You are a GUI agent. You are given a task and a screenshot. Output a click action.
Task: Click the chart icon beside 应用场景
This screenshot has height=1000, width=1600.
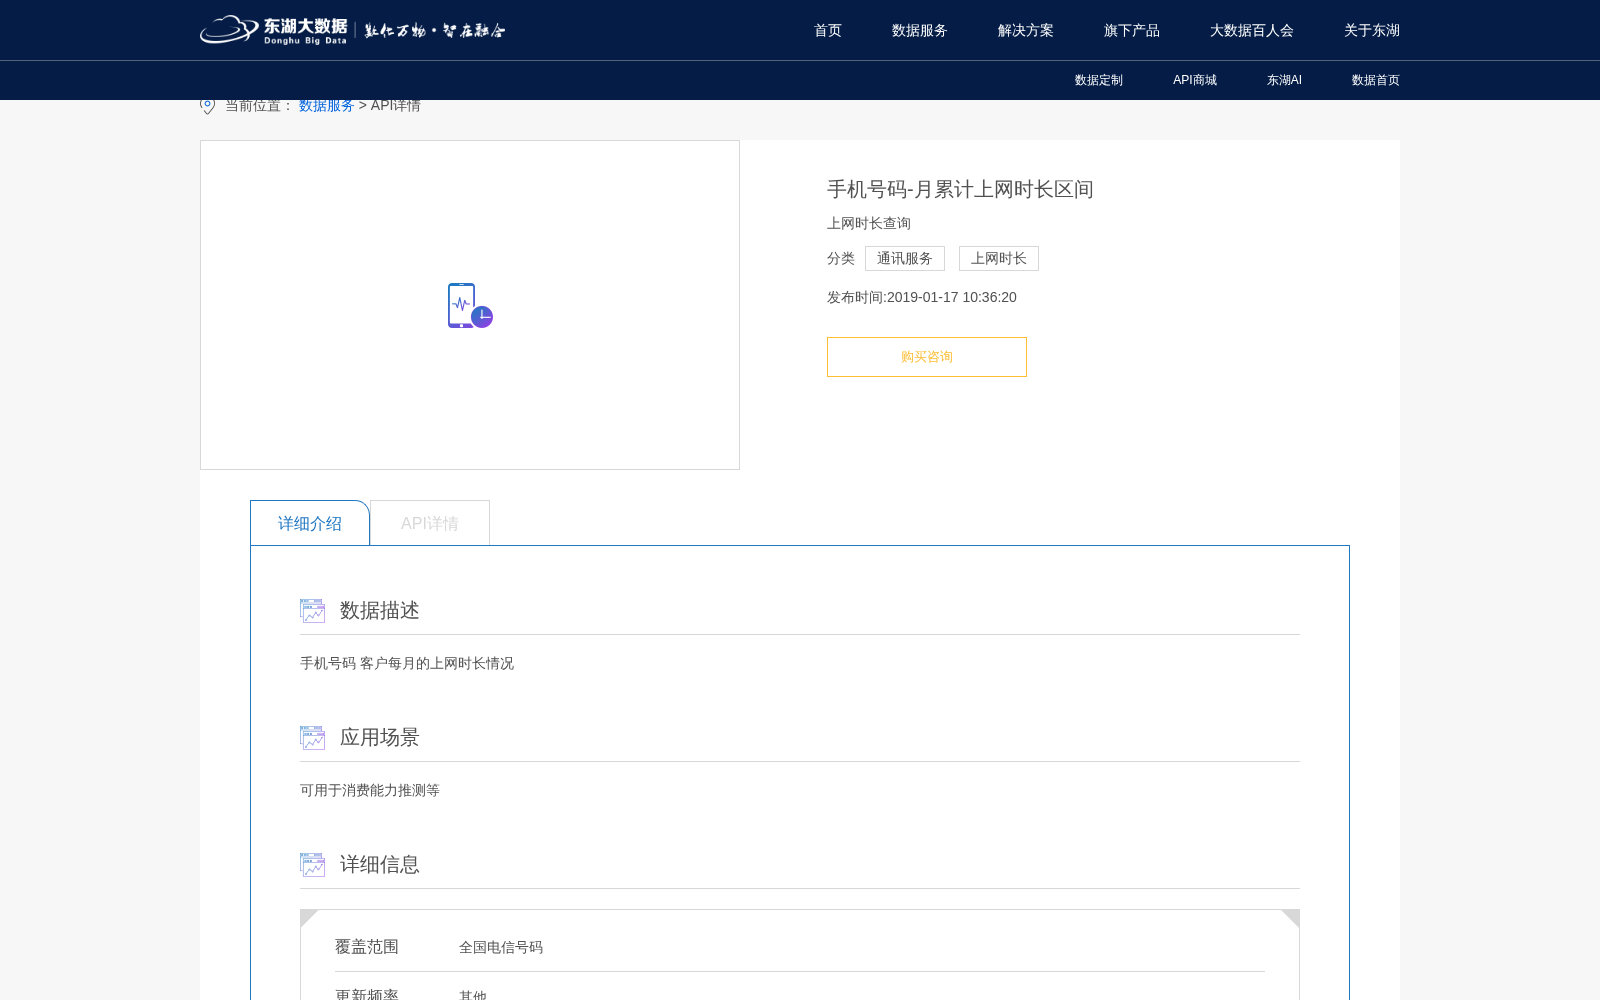(313, 738)
